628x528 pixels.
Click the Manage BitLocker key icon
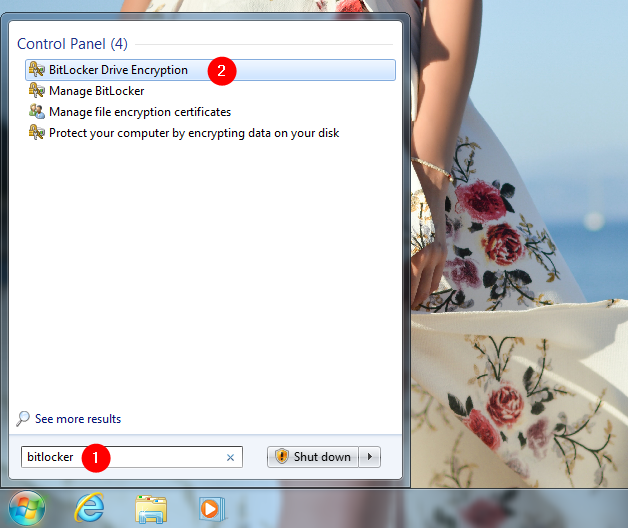(36, 91)
